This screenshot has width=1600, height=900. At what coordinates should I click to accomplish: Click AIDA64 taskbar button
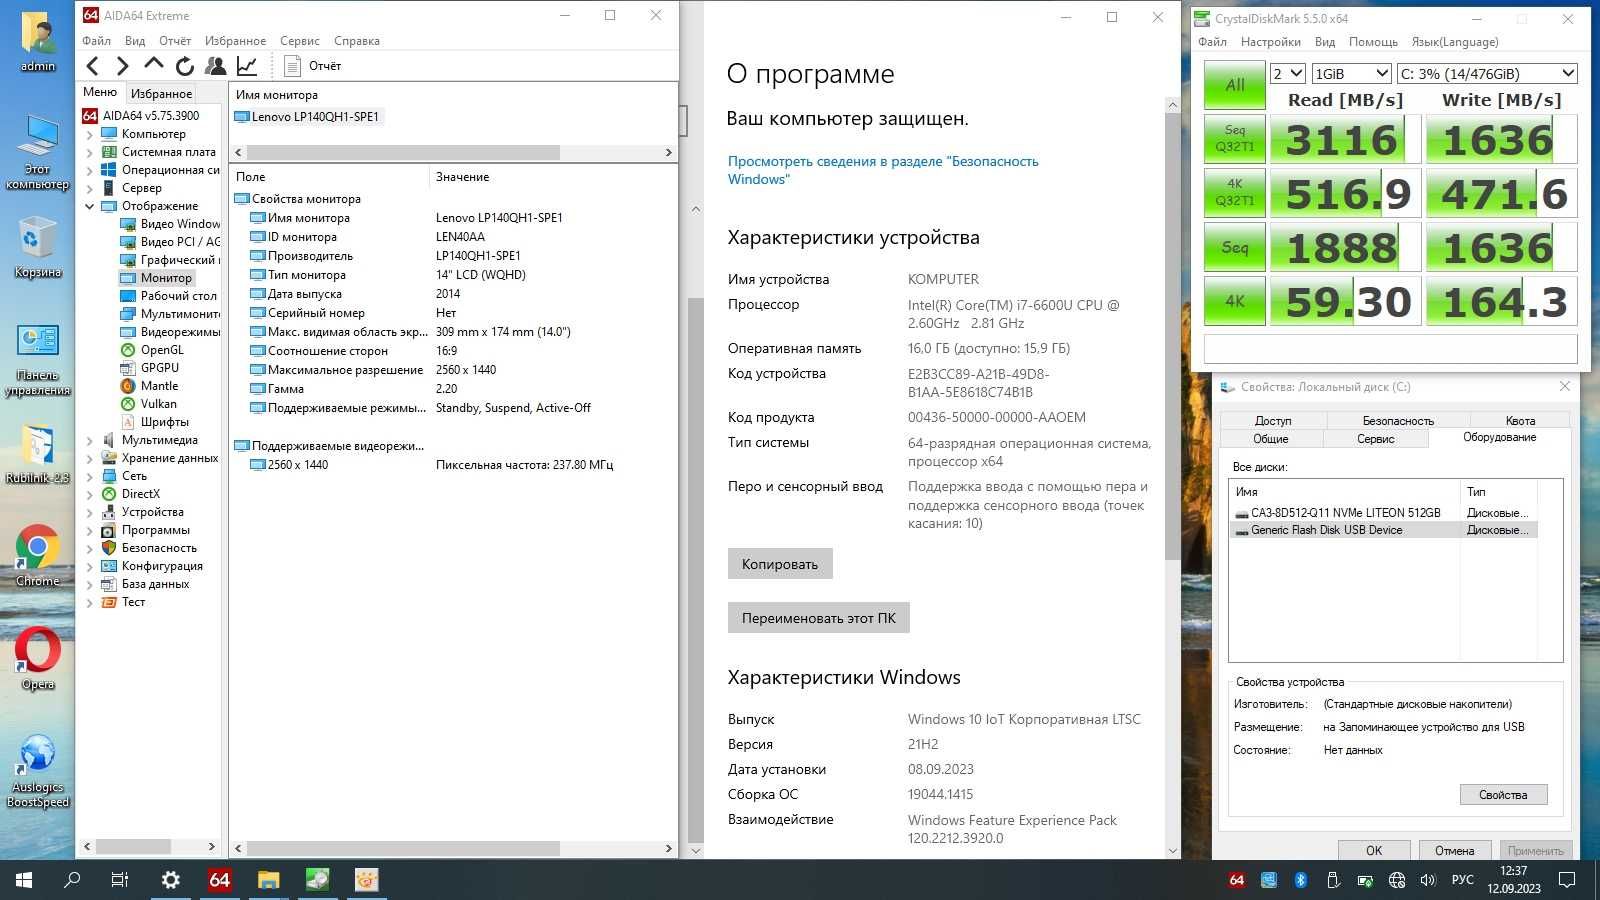pos(220,880)
